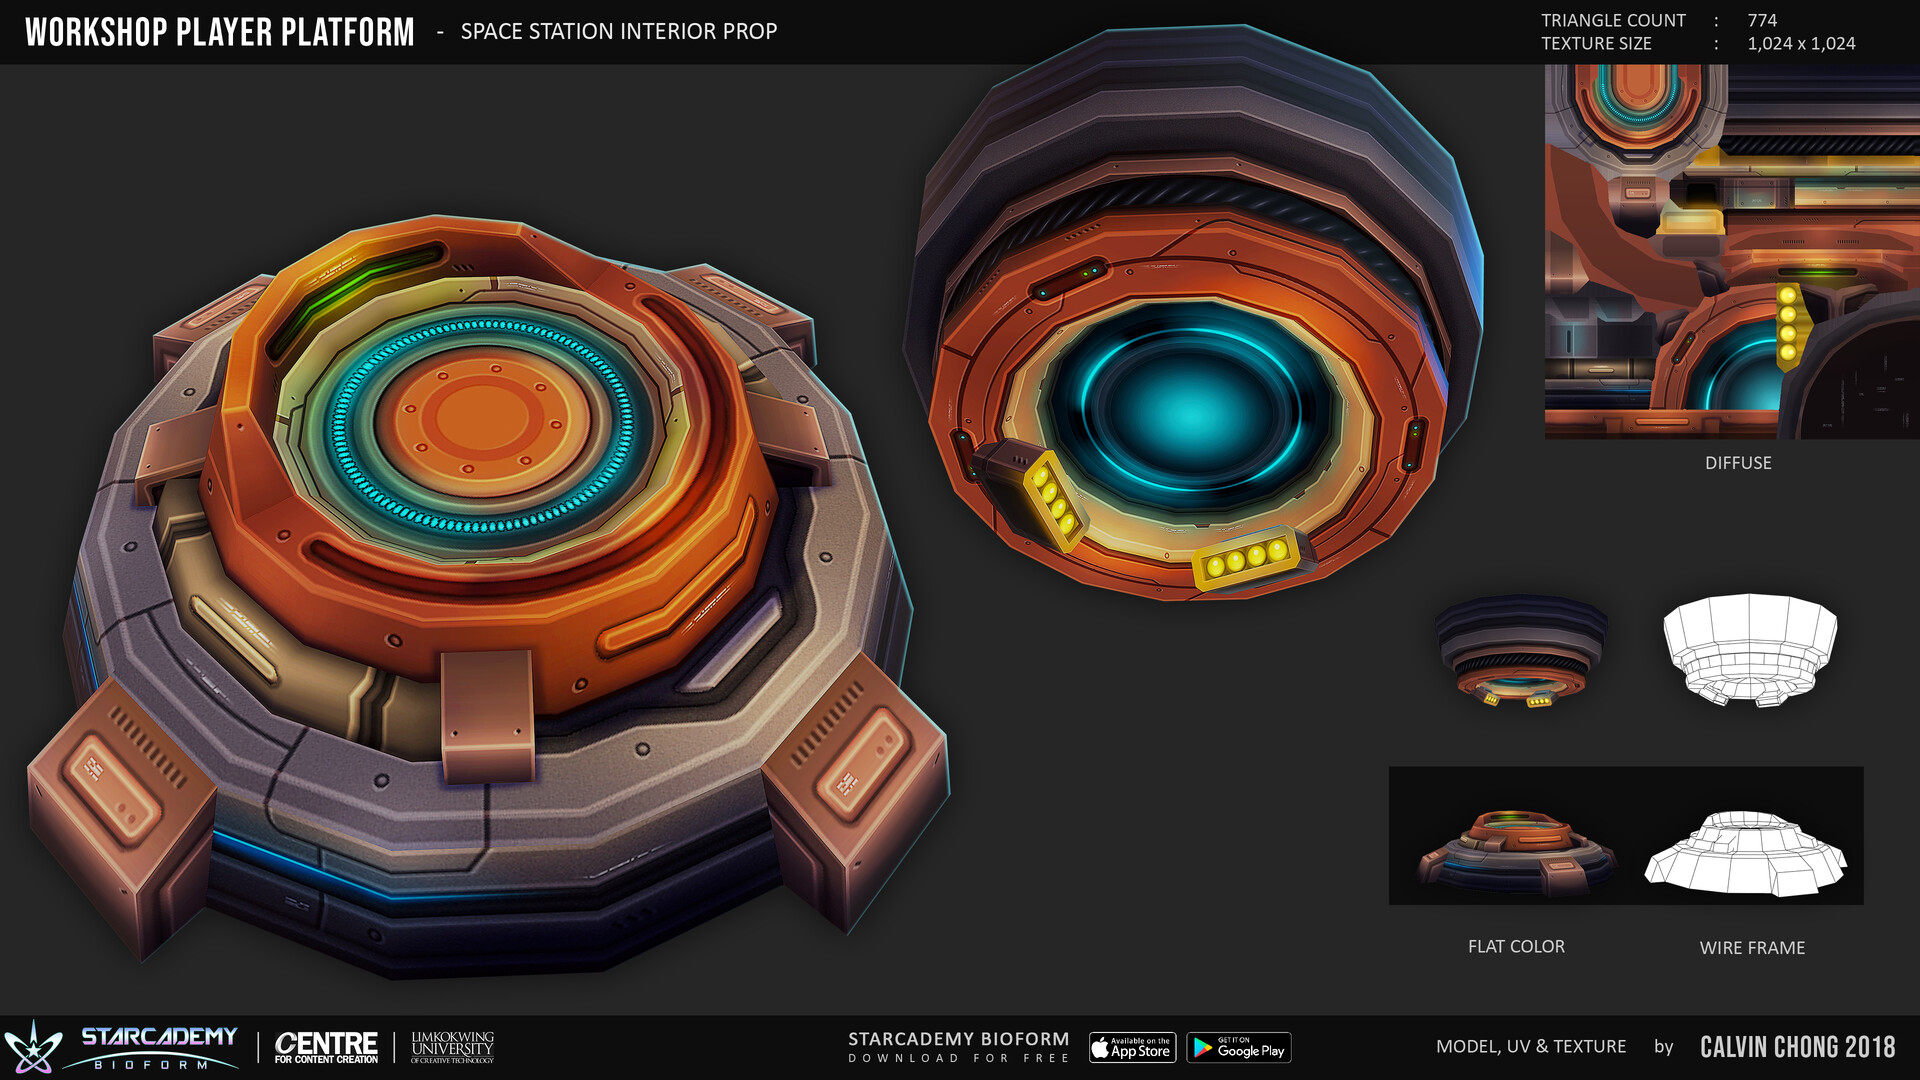Click the Google Play download badge

pyautogui.click(x=1239, y=1047)
